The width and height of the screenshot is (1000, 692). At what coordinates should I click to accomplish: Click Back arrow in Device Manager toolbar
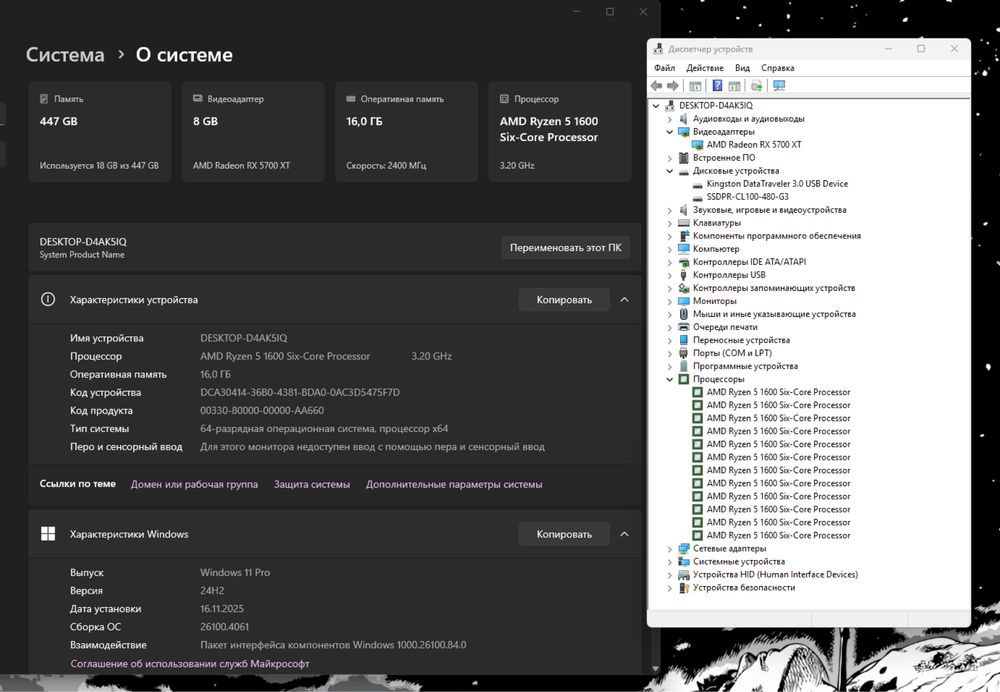[656, 85]
